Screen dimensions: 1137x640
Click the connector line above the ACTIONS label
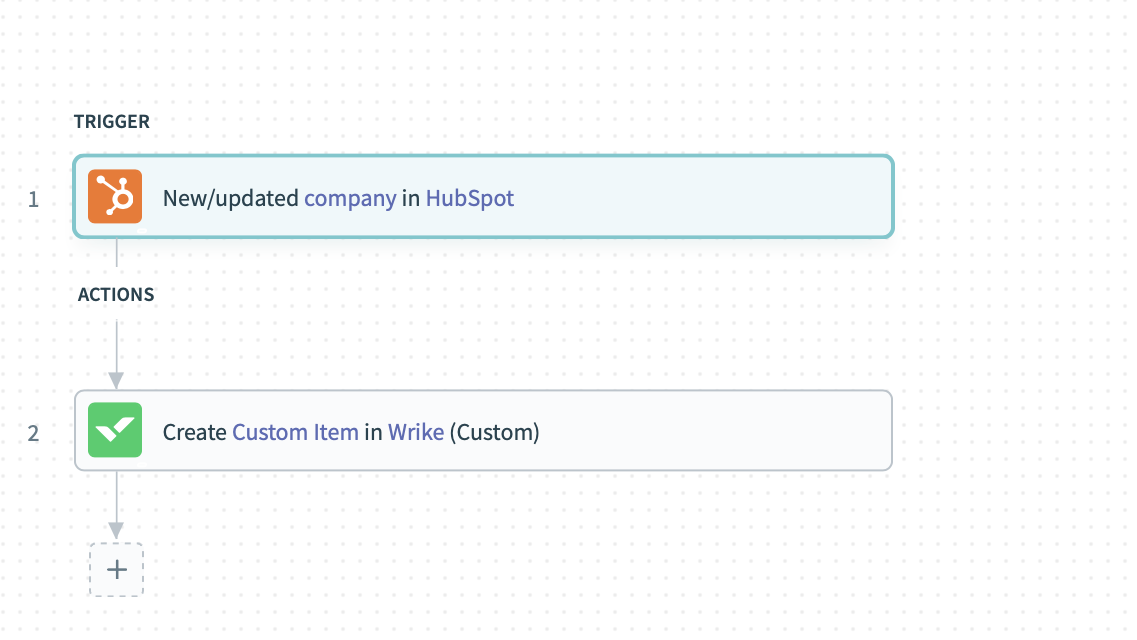click(117, 254)
